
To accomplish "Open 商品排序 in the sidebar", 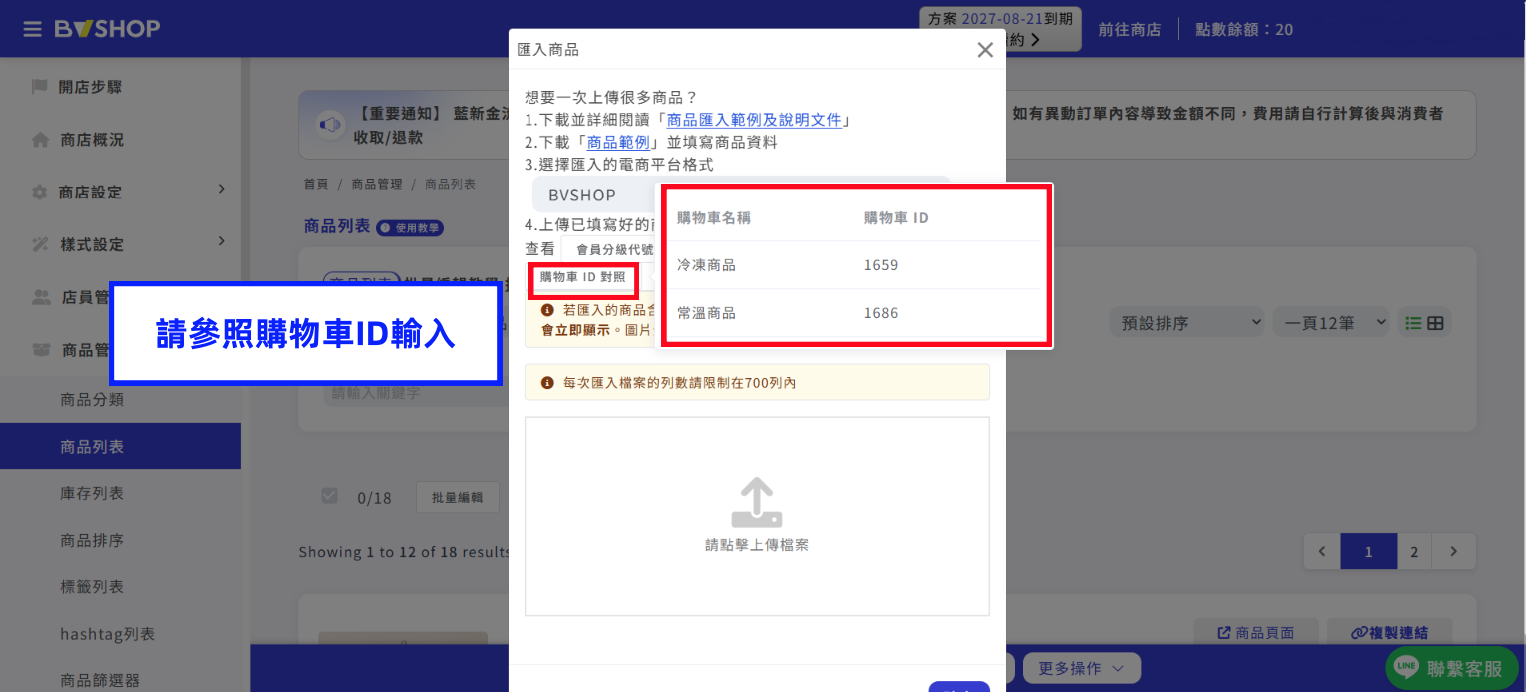I will coord(92,541).
